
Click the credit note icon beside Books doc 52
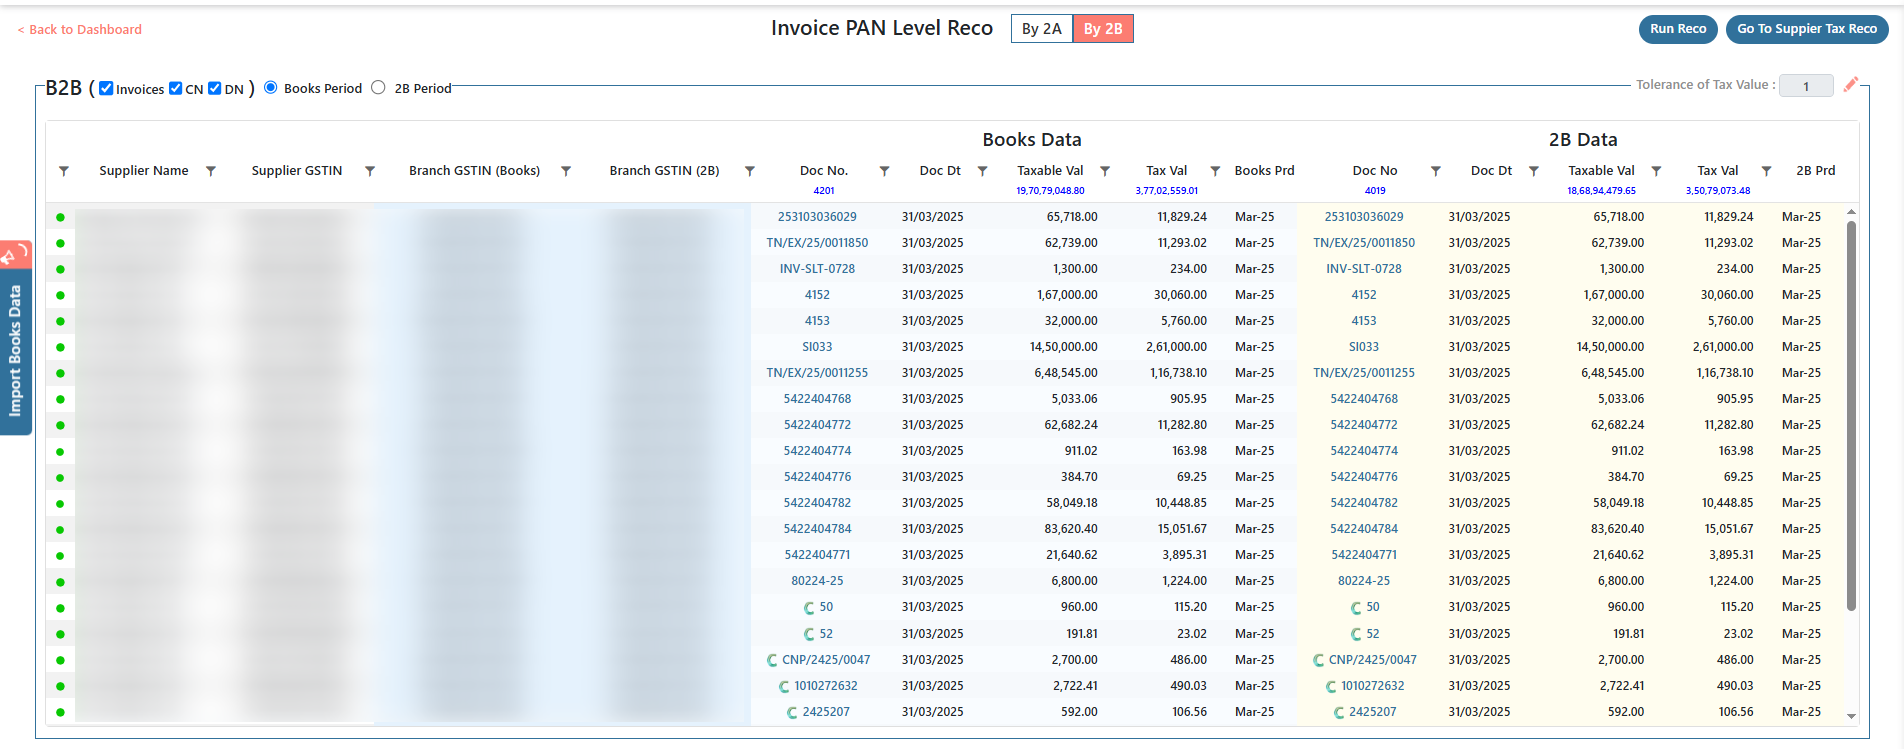[x=809, y=634]
